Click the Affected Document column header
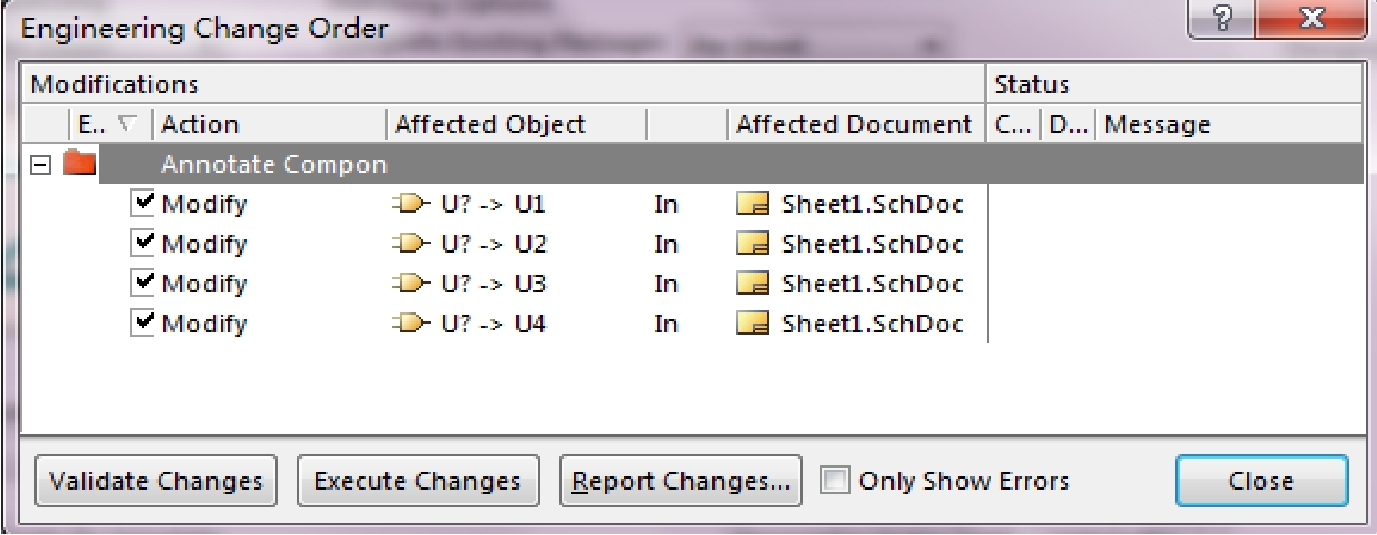1377x535 pixels. (855, 125)
